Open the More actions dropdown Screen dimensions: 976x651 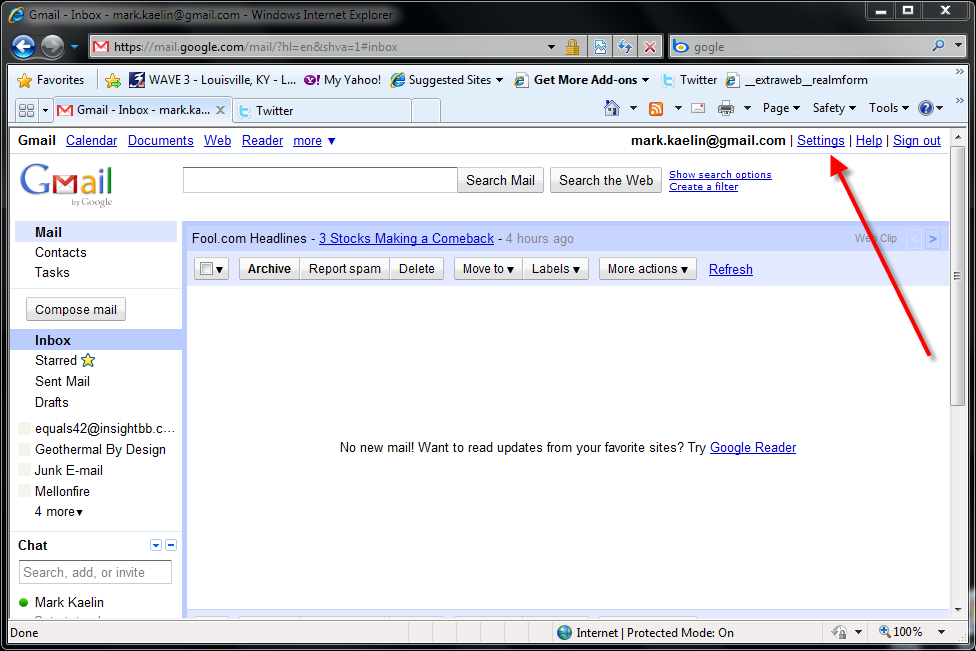click(x=648, y=269)
